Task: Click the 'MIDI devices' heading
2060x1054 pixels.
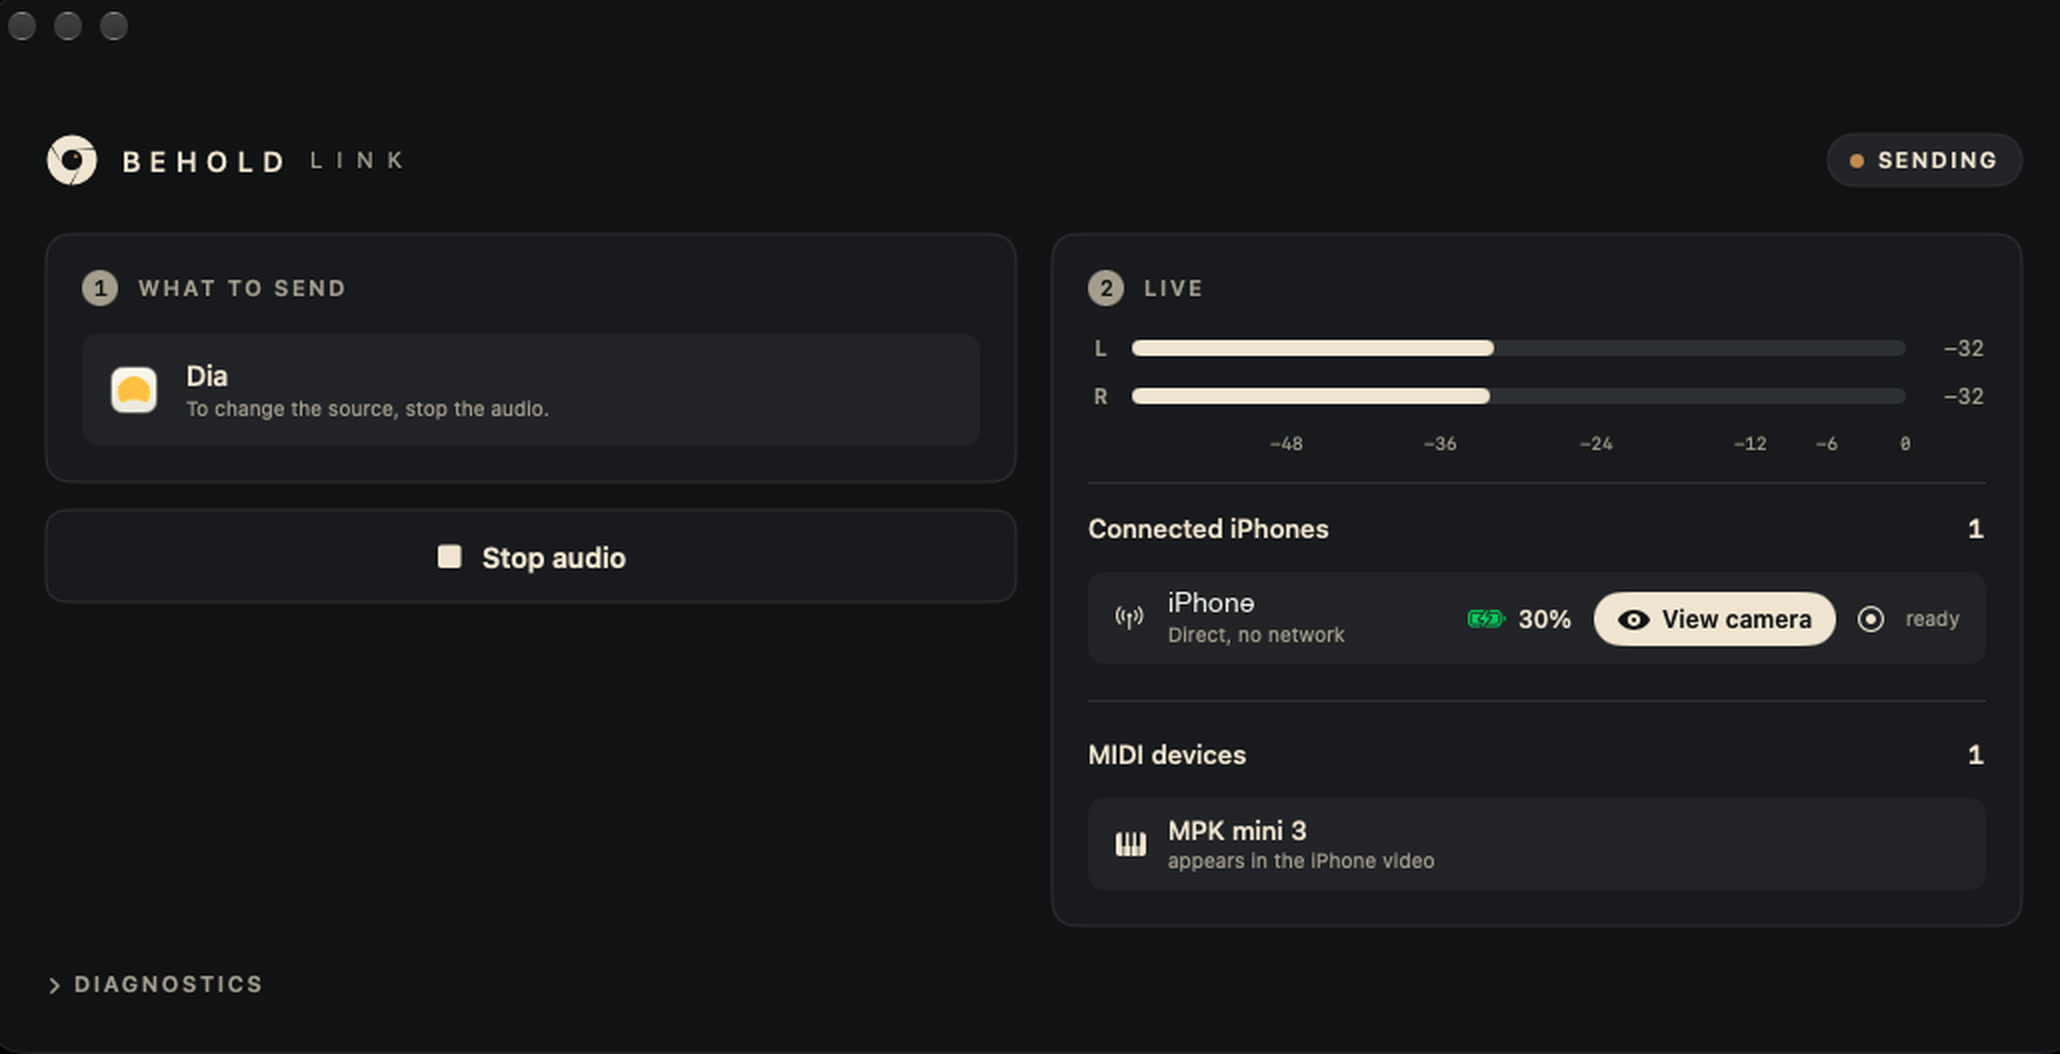Action: click(x=1167, y=755)
